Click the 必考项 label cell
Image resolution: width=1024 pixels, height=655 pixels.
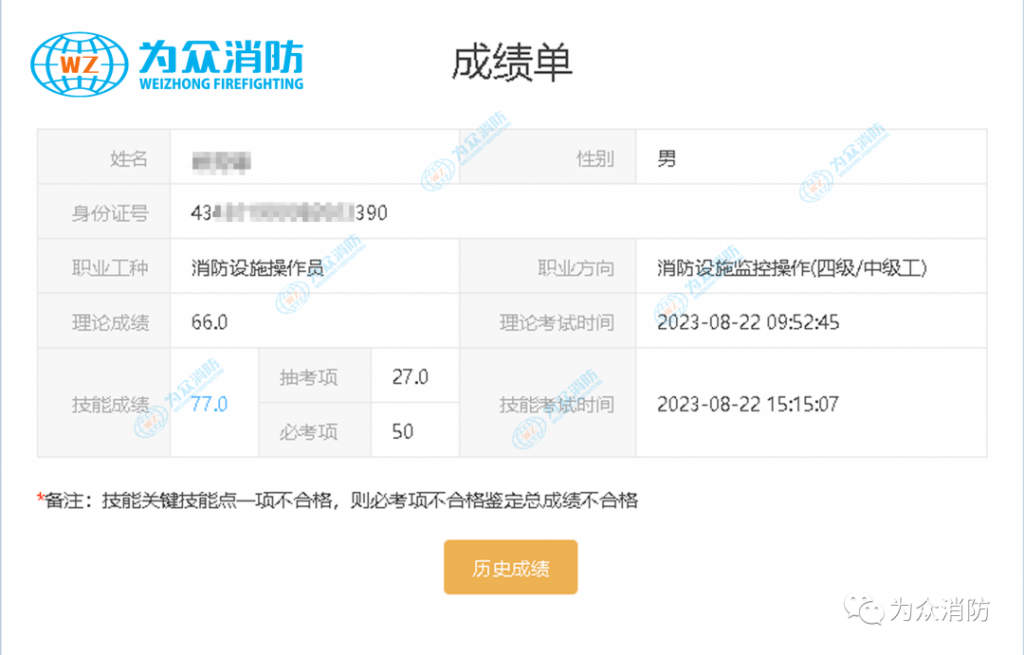315,430
